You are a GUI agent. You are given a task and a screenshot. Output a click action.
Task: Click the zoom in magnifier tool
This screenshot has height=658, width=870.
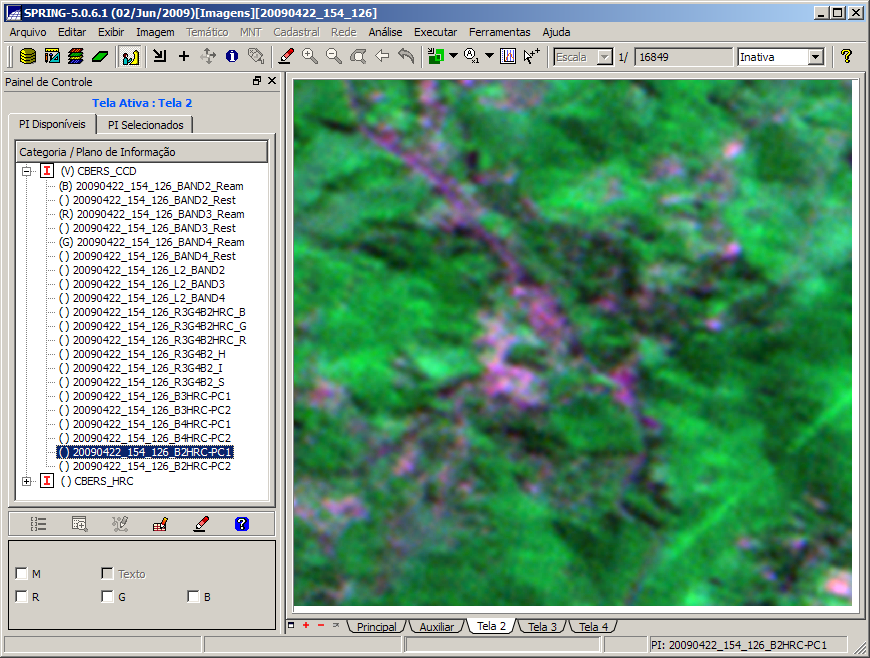tap(310, 56)
